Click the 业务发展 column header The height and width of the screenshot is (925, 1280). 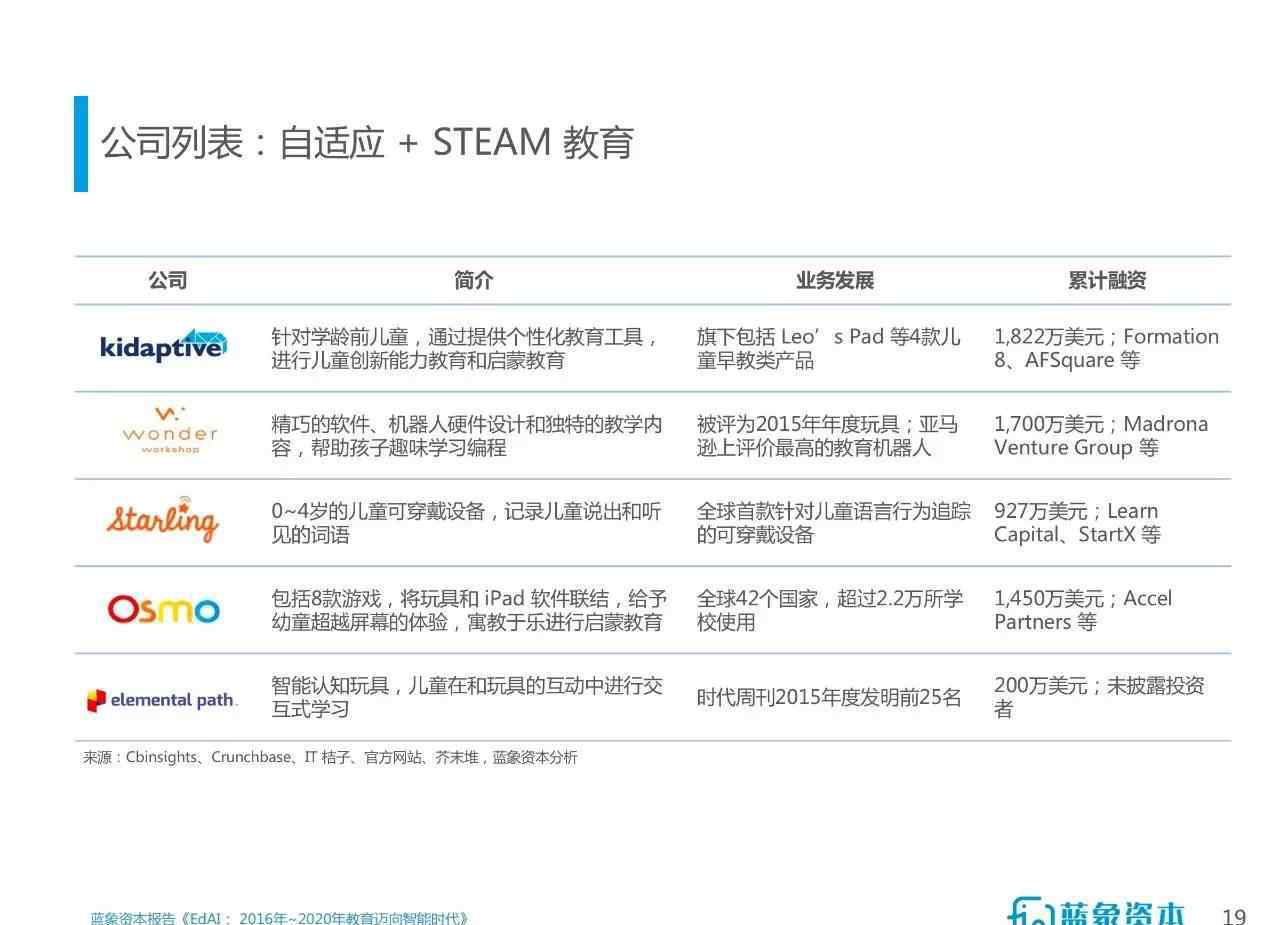click(835, 280)
